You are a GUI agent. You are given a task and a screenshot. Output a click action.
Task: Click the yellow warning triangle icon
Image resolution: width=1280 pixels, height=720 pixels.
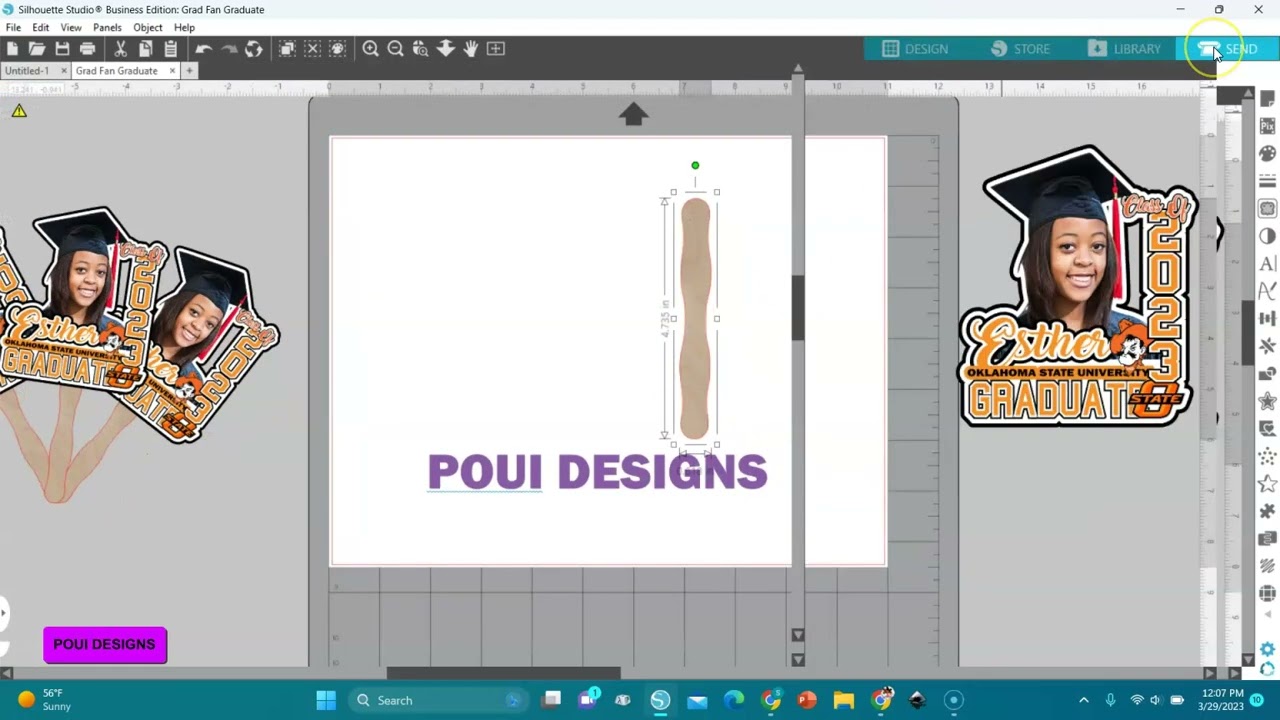[x=19, y=111]
